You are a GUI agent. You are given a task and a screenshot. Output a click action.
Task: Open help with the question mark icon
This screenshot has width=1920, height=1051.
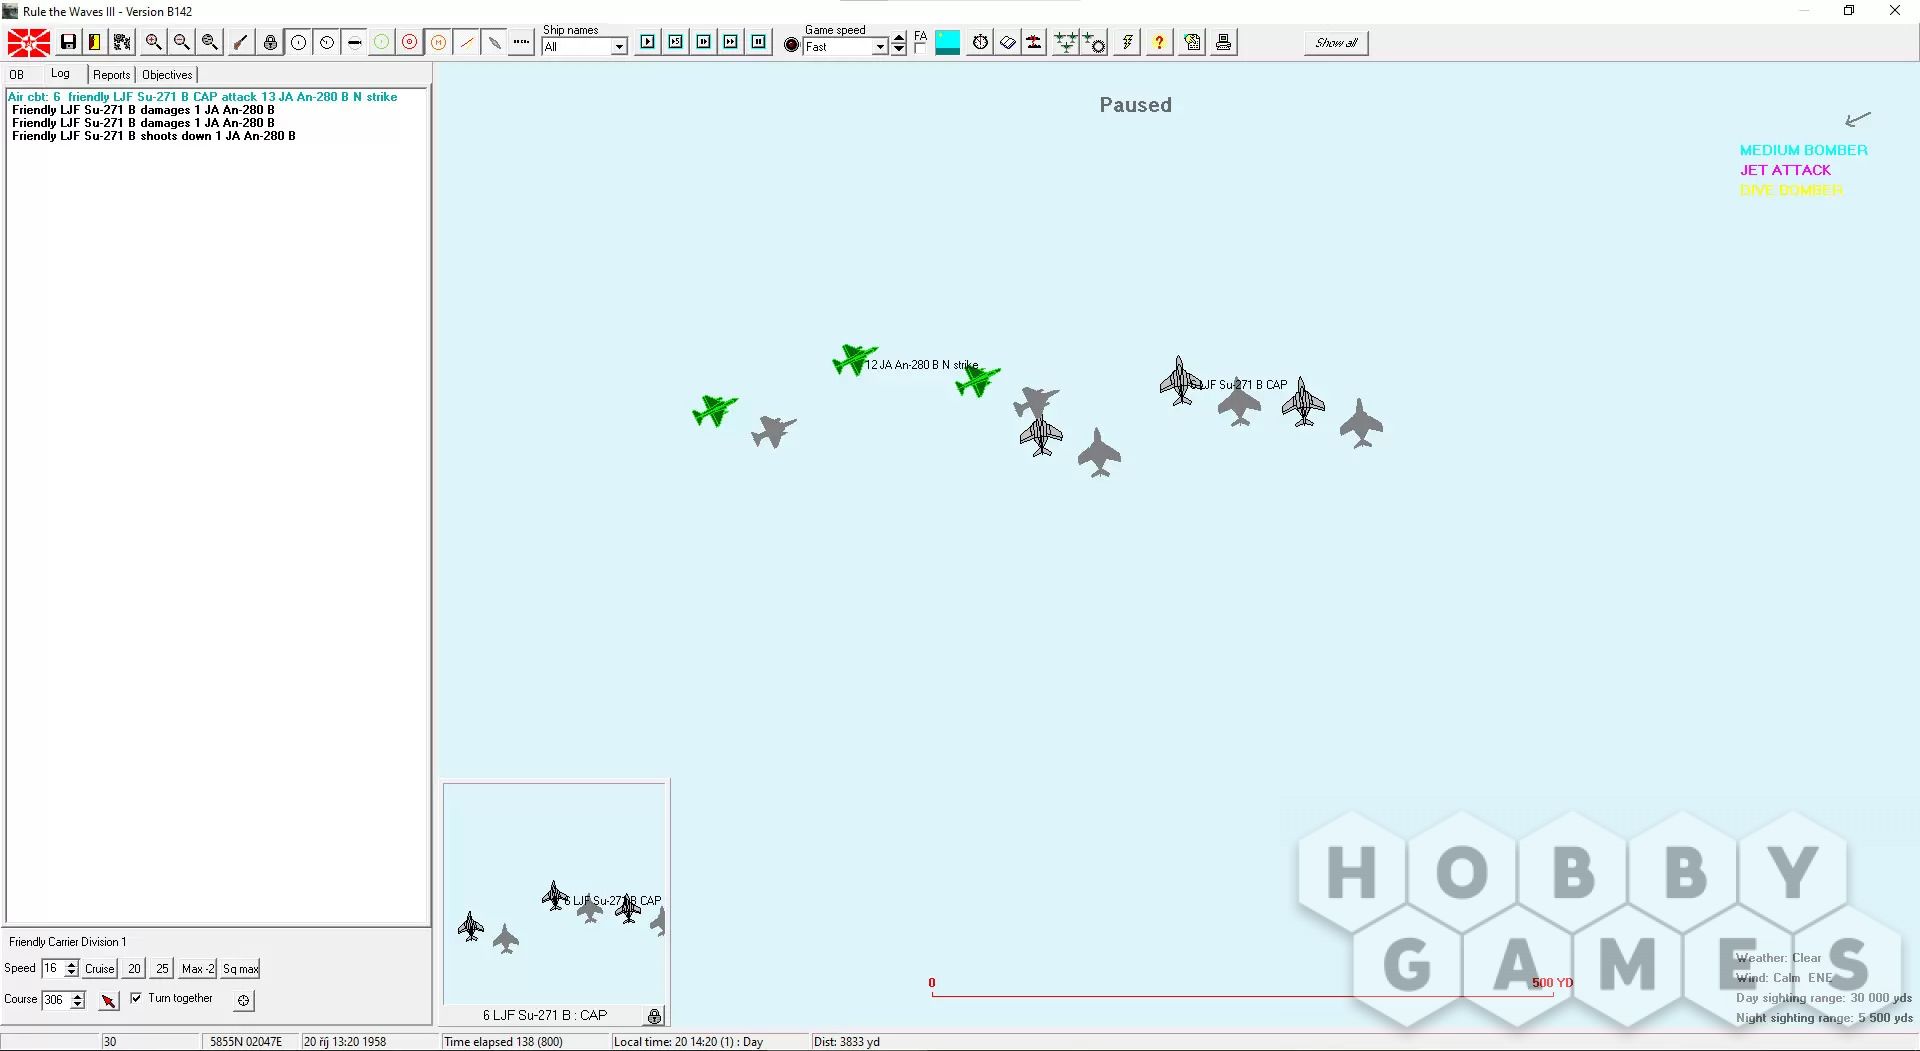(1159, 43)
